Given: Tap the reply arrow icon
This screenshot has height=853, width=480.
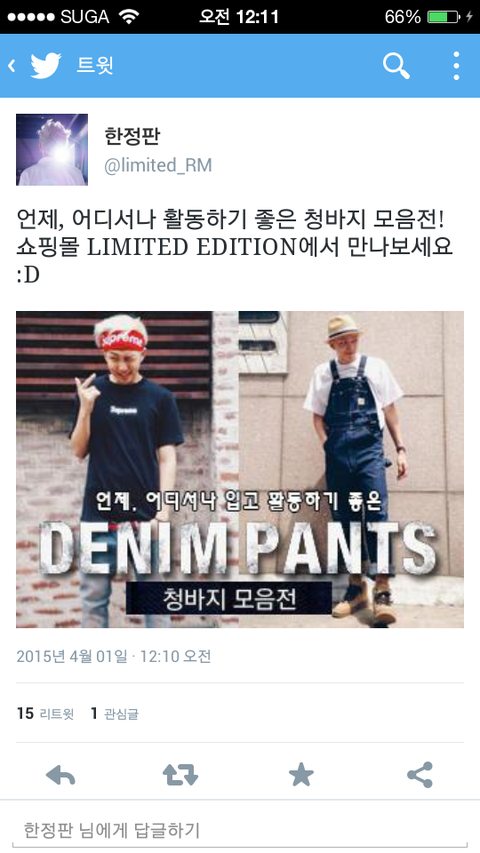Looking at the screenshot, I should point(60,774).
